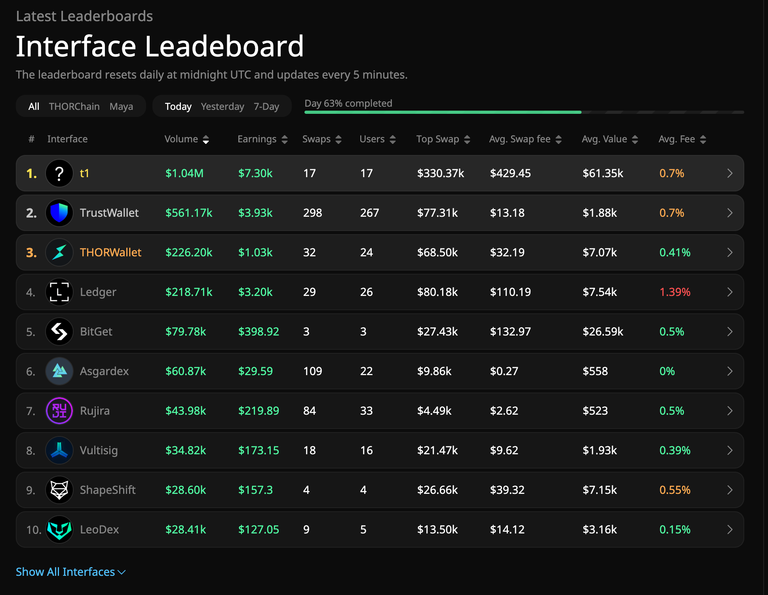Screen dimensions: 768x595
Task: Click Asgardex swaps count 109
Action: pyautogui.click(x=312, y=371)
